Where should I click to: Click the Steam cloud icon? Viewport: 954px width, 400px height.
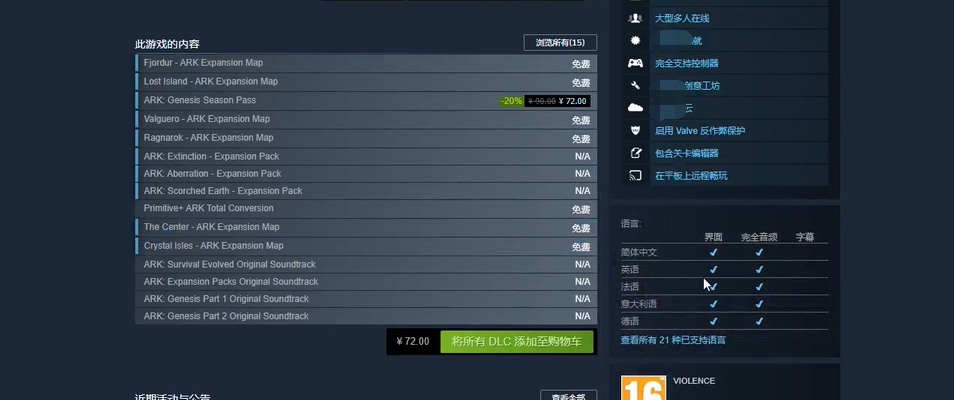click(635, 108)
